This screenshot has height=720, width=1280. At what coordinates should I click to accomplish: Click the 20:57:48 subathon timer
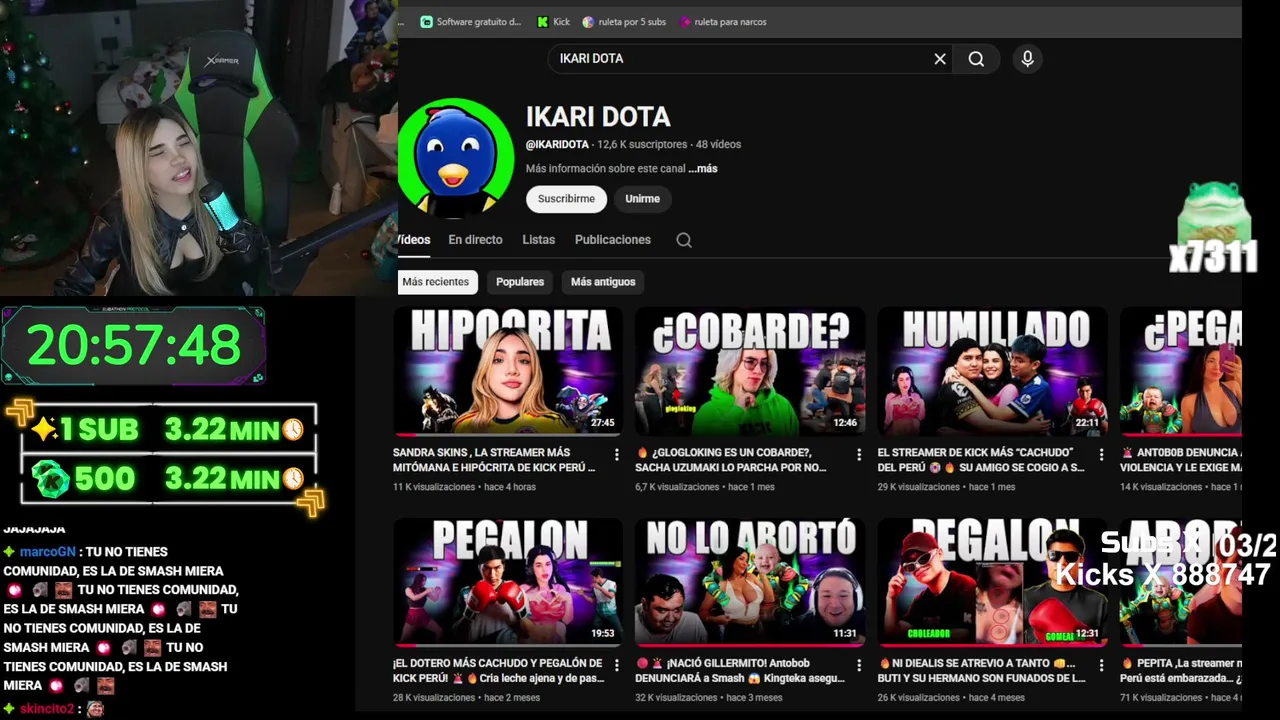(134, 345)
